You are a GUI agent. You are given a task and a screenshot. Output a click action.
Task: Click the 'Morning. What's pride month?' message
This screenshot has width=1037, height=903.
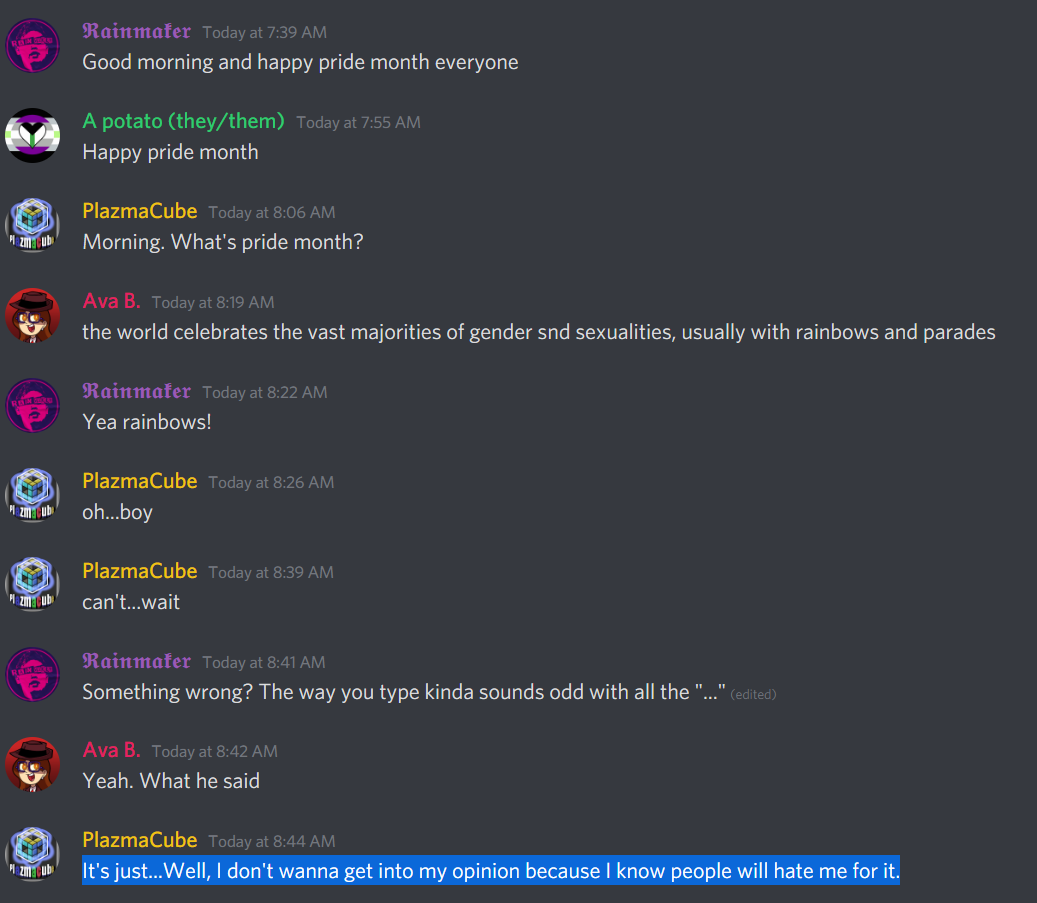click(x=223, y=242)
